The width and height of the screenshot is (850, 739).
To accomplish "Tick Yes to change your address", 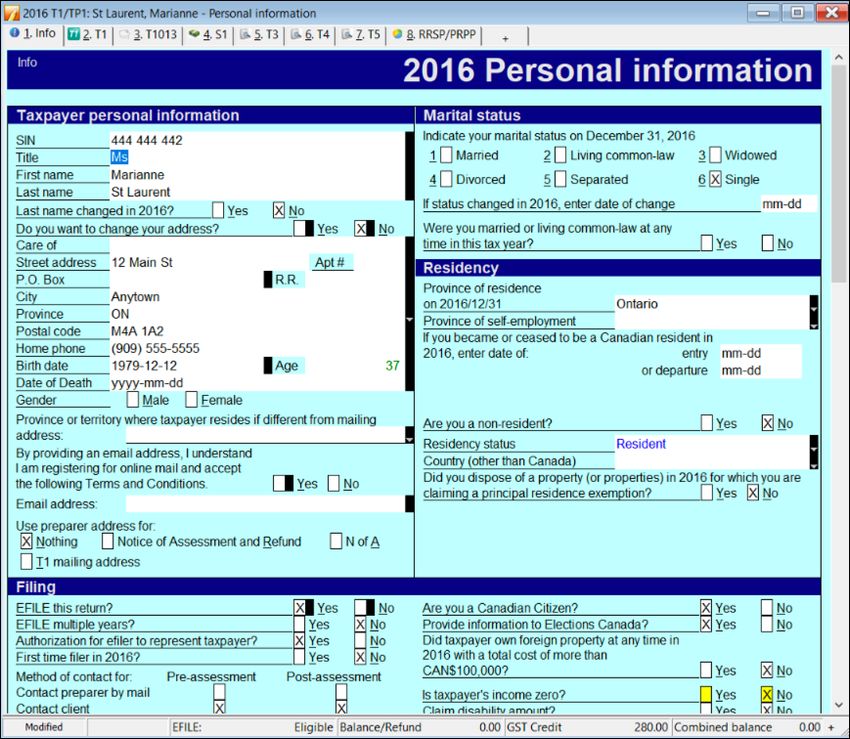I will (x=299, y=228).
